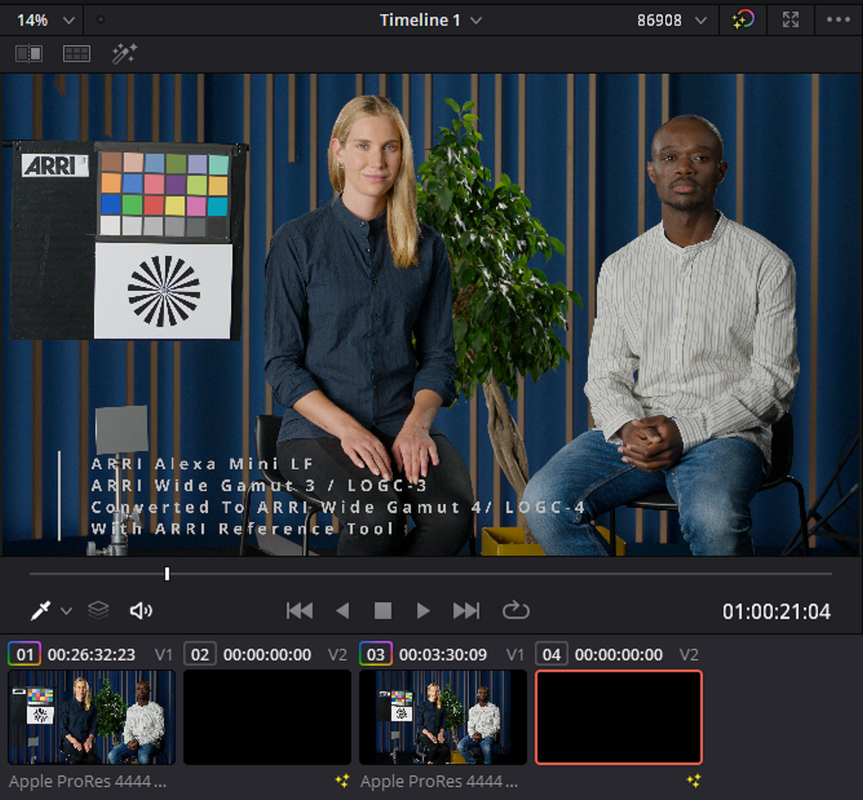Click the Apple ProRes 4444 label under clip 01

tap(88, 781)
